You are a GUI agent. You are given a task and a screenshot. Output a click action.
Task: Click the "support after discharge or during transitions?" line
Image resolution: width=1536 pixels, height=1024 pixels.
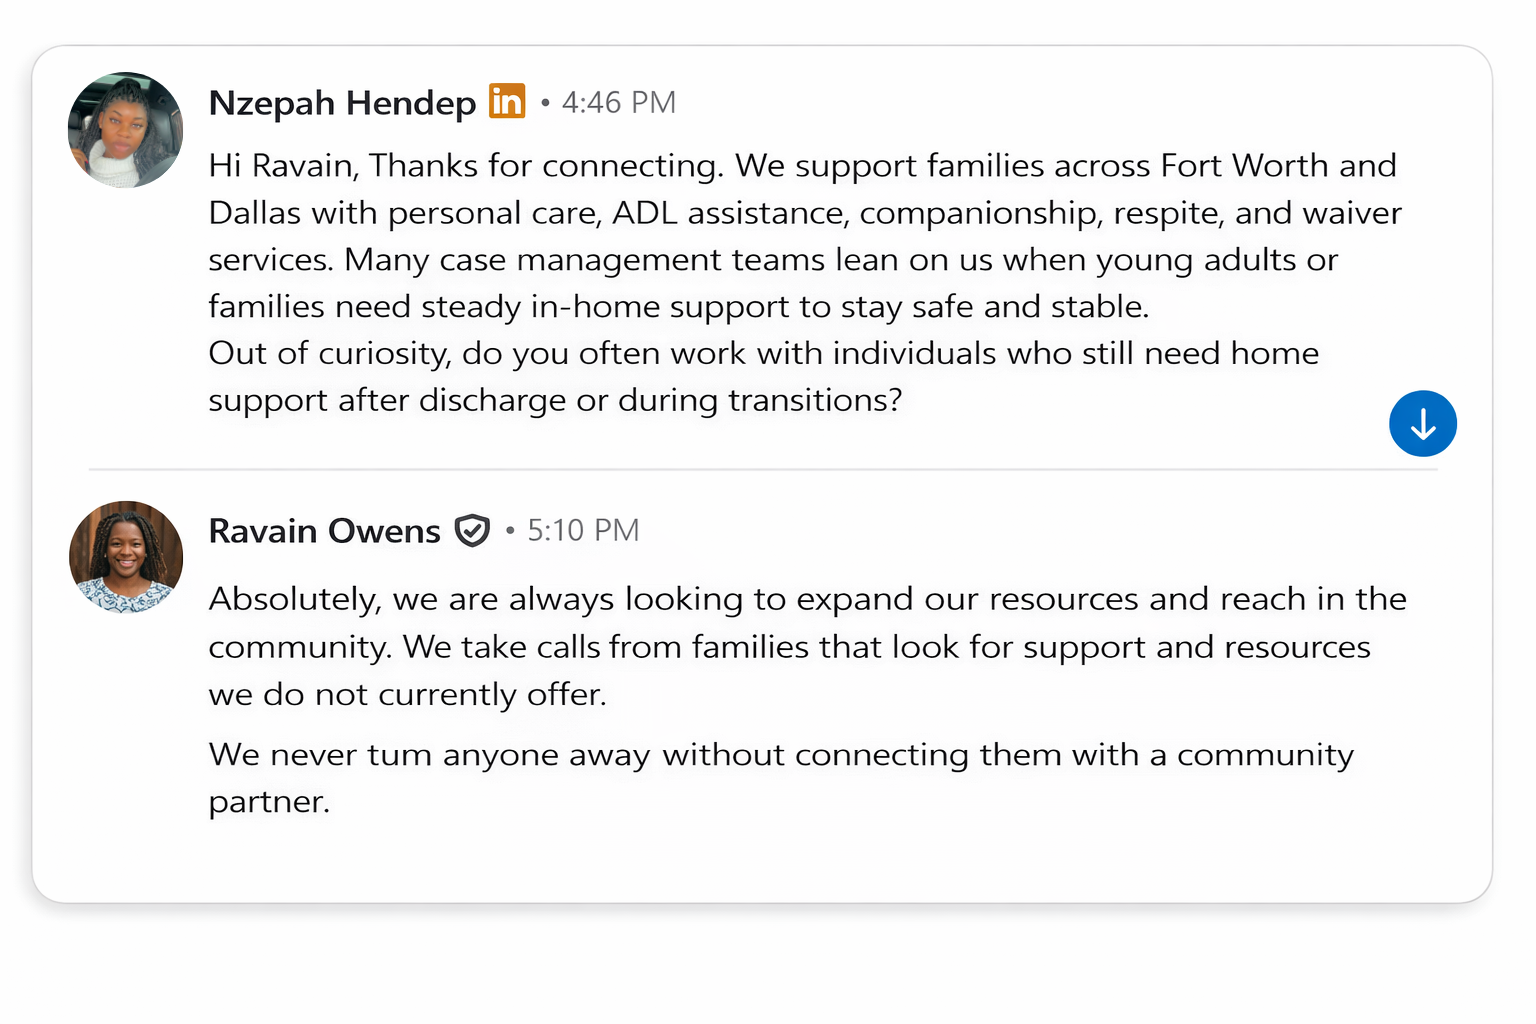coord(555,400)
